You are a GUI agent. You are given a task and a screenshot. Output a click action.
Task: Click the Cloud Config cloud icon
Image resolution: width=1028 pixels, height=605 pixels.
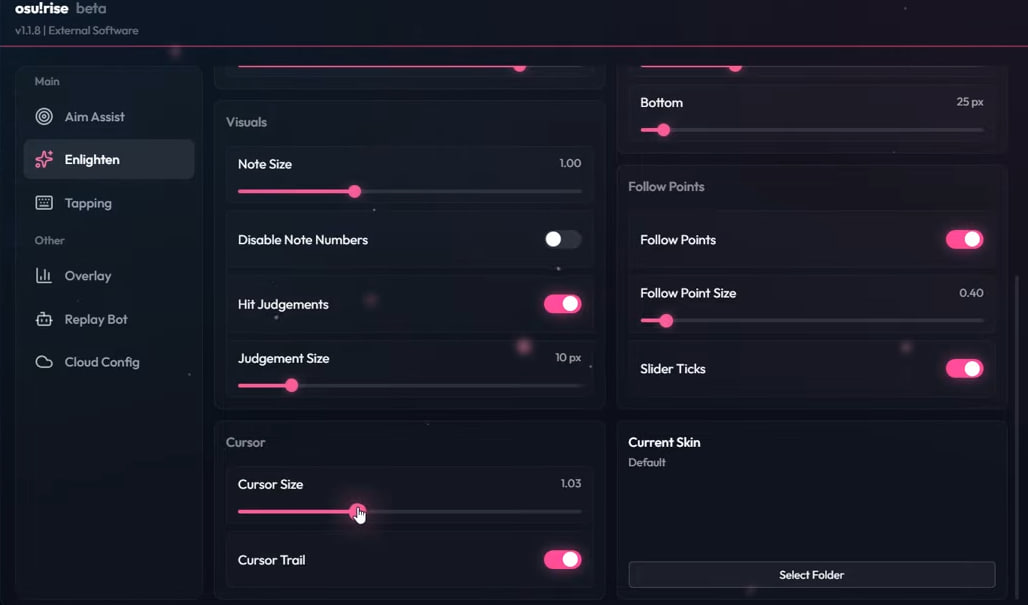pyautogui.click(x=44, y=362)
